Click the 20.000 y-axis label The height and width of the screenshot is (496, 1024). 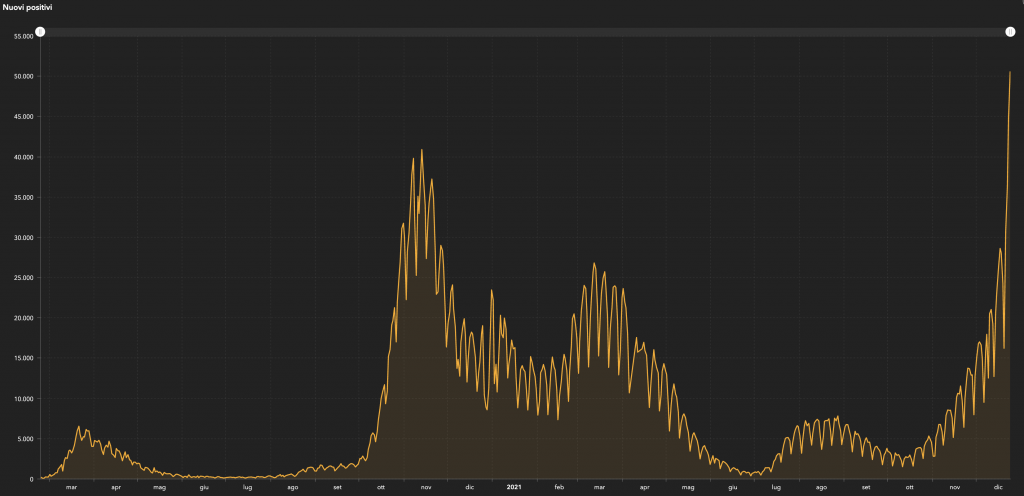click(x=23, y=318)
